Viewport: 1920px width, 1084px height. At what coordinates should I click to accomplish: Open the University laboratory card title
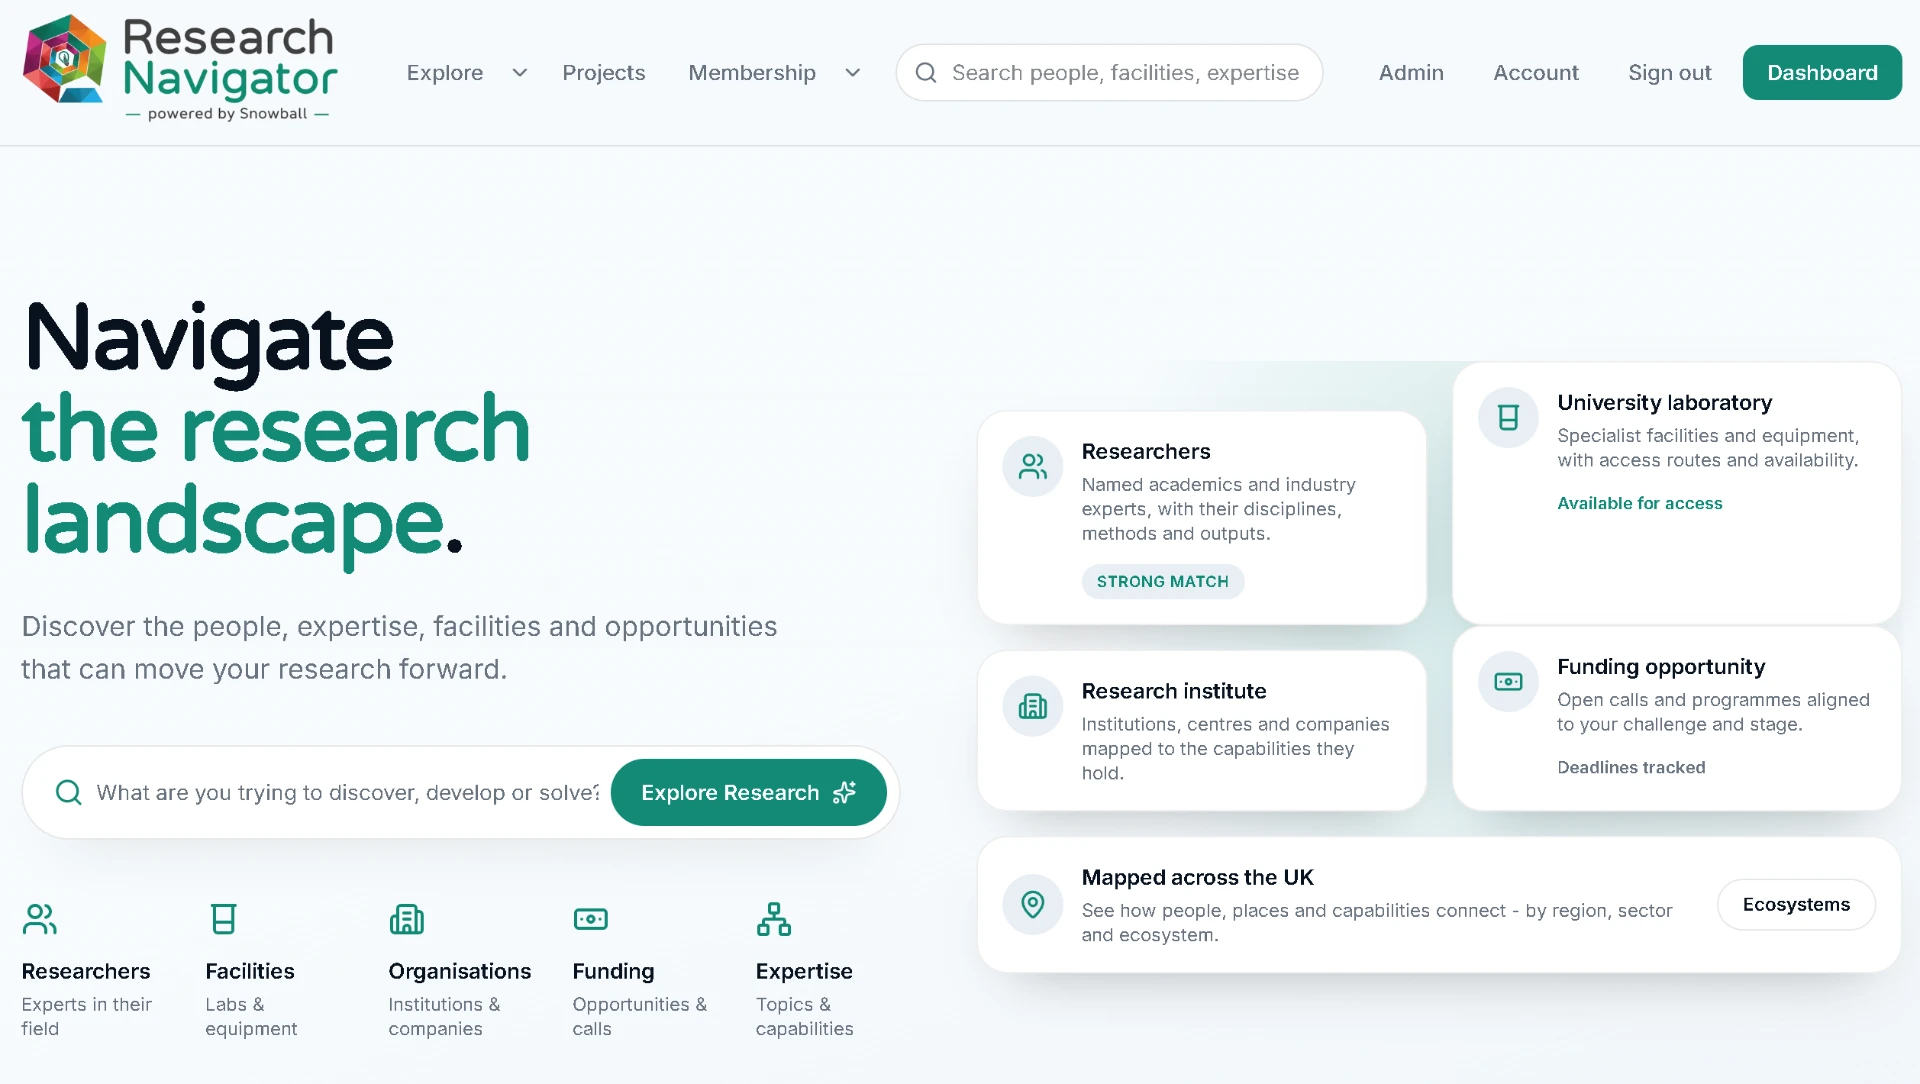(x=1664, y=403)
